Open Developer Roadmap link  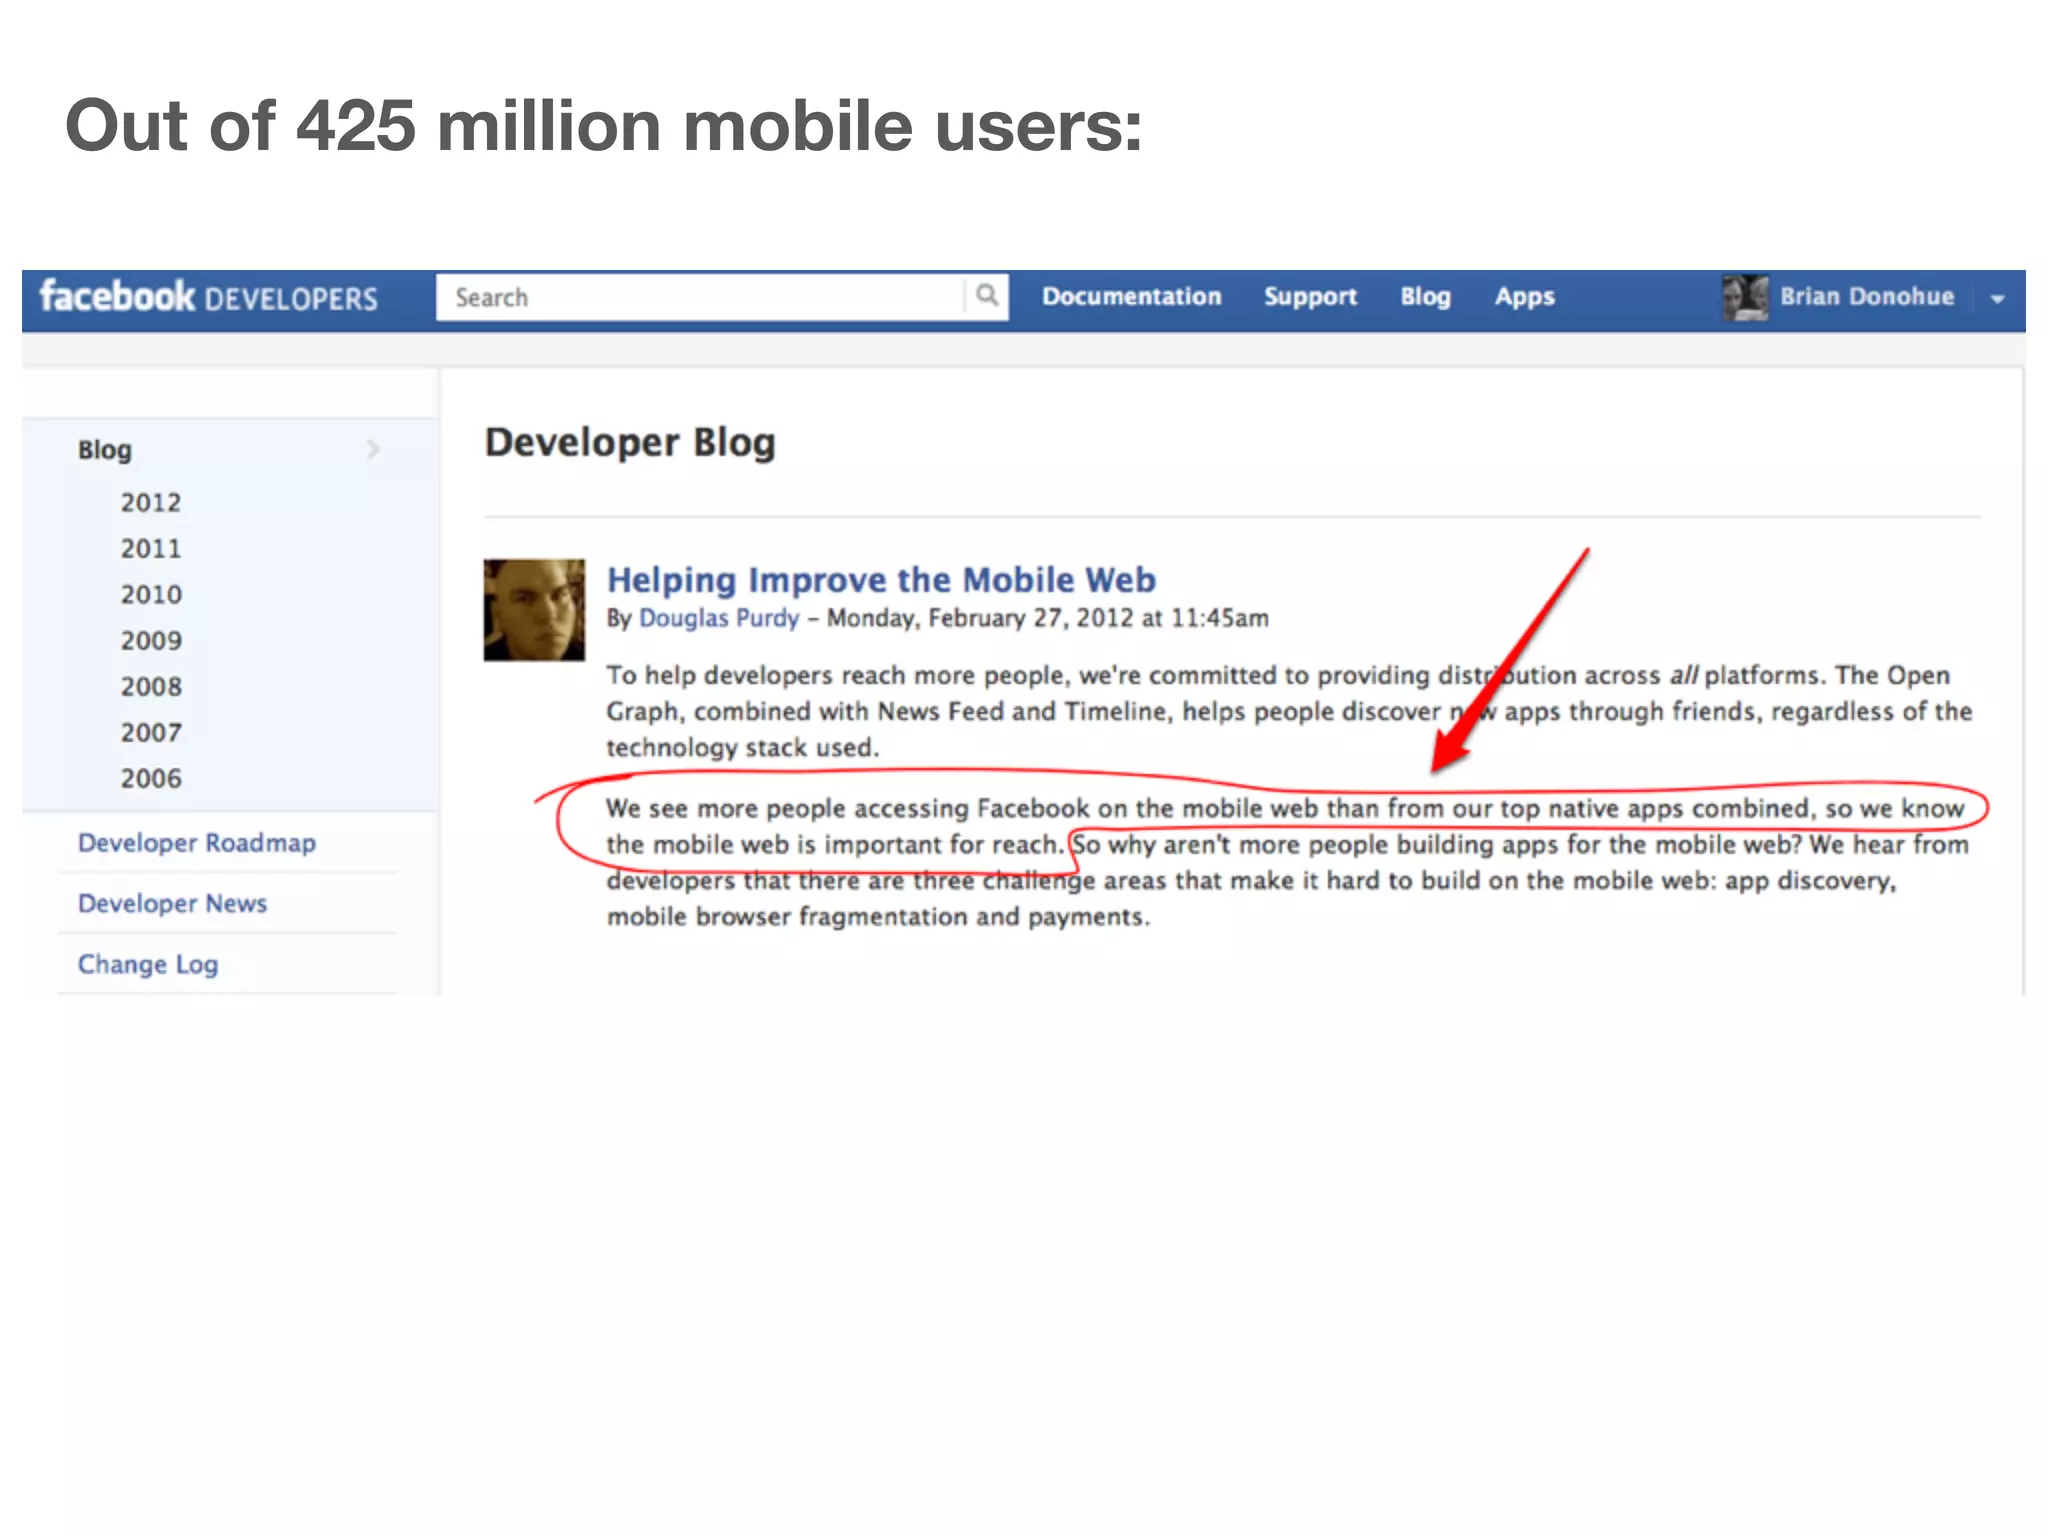tap(197, 843)
